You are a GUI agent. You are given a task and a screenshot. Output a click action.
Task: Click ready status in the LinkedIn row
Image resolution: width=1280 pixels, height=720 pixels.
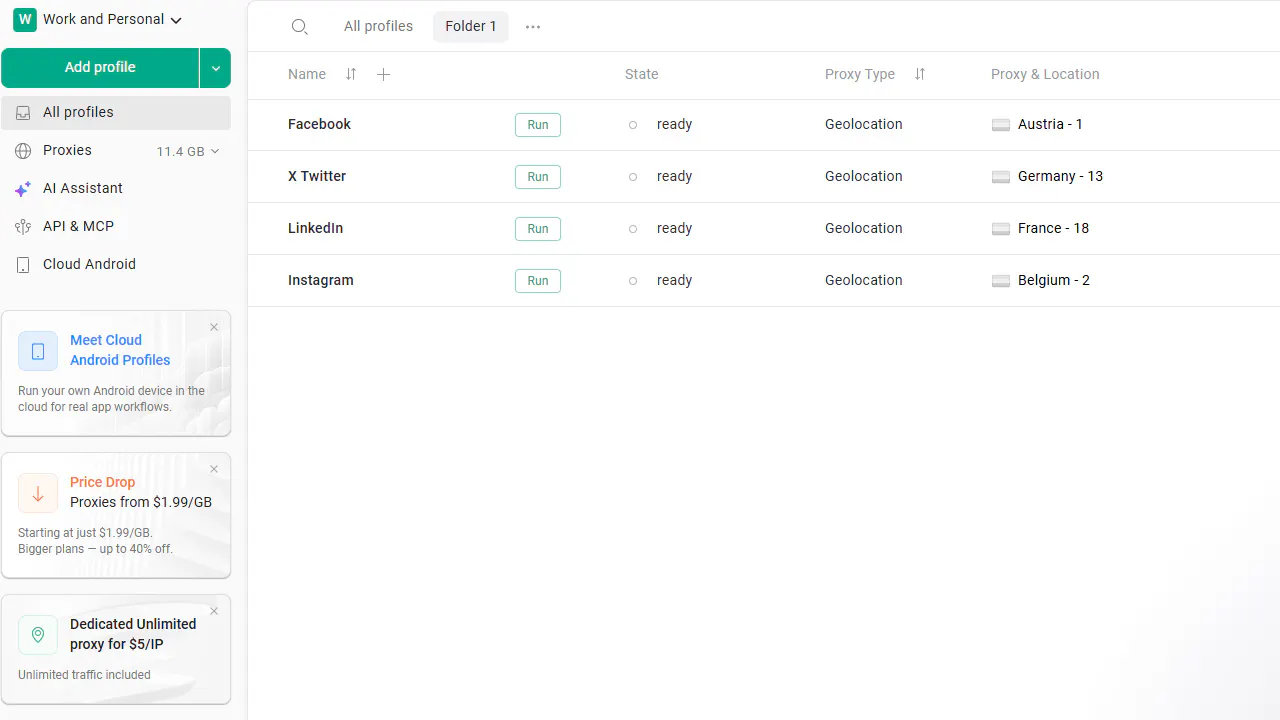674,228
